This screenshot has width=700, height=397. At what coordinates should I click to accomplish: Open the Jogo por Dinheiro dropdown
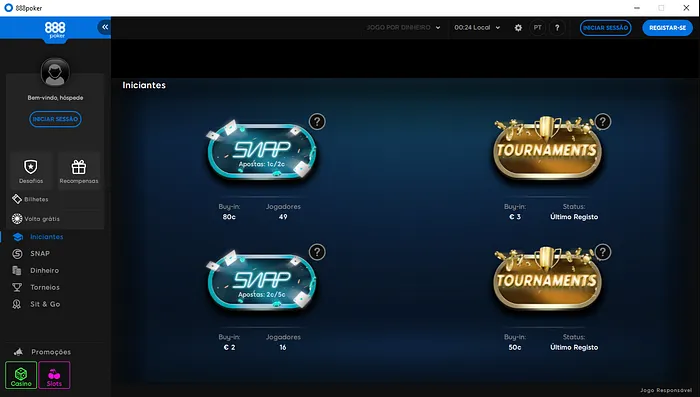pyautogui.click(x=403, y=28)
